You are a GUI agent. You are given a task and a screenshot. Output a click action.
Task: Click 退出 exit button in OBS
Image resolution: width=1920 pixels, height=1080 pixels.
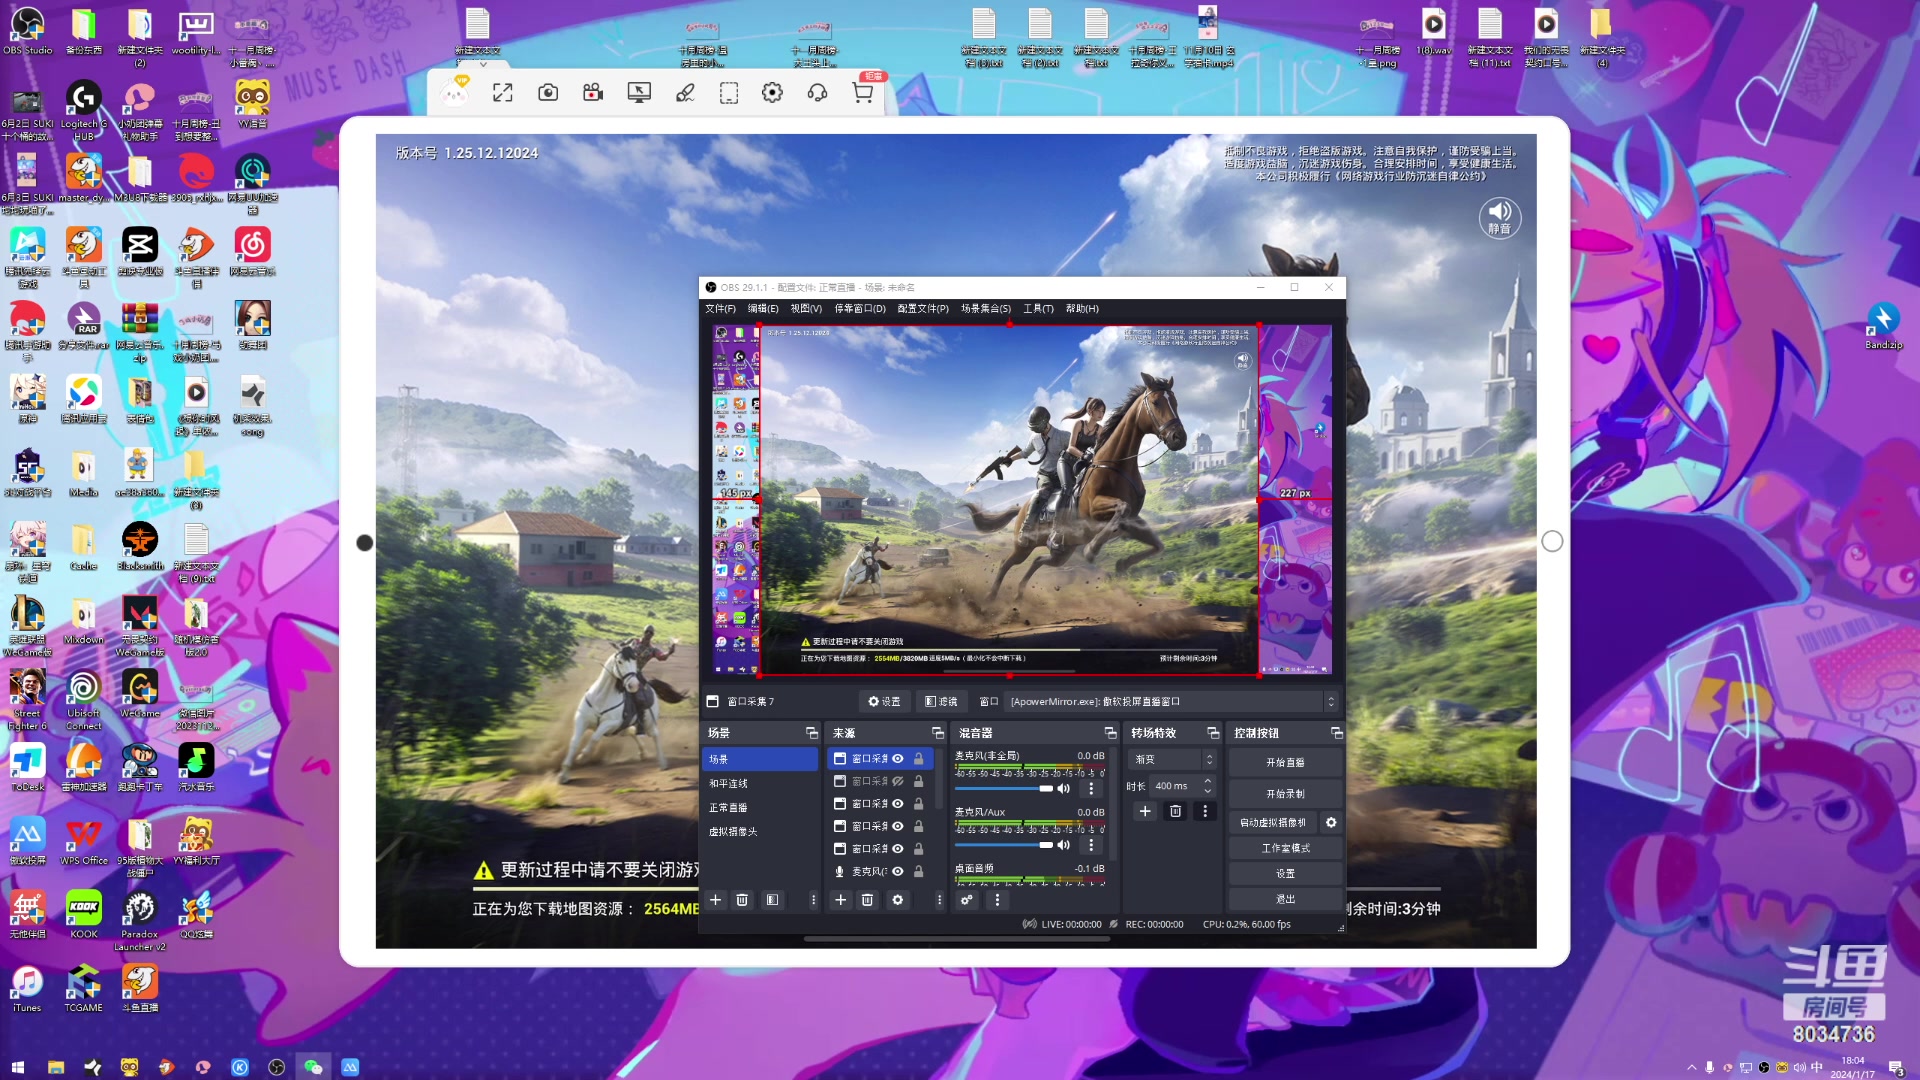(1285, 899)
